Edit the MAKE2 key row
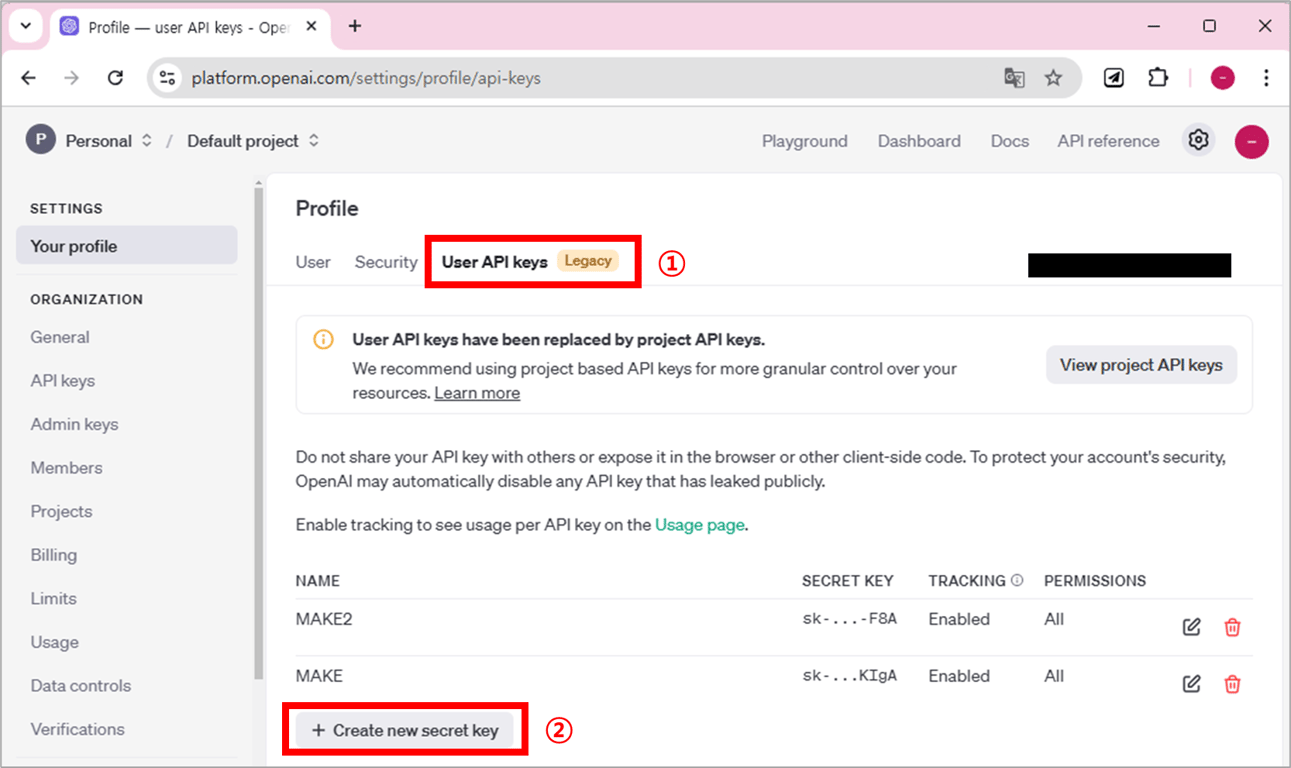1291x768 pixels. click(1191, 627)
